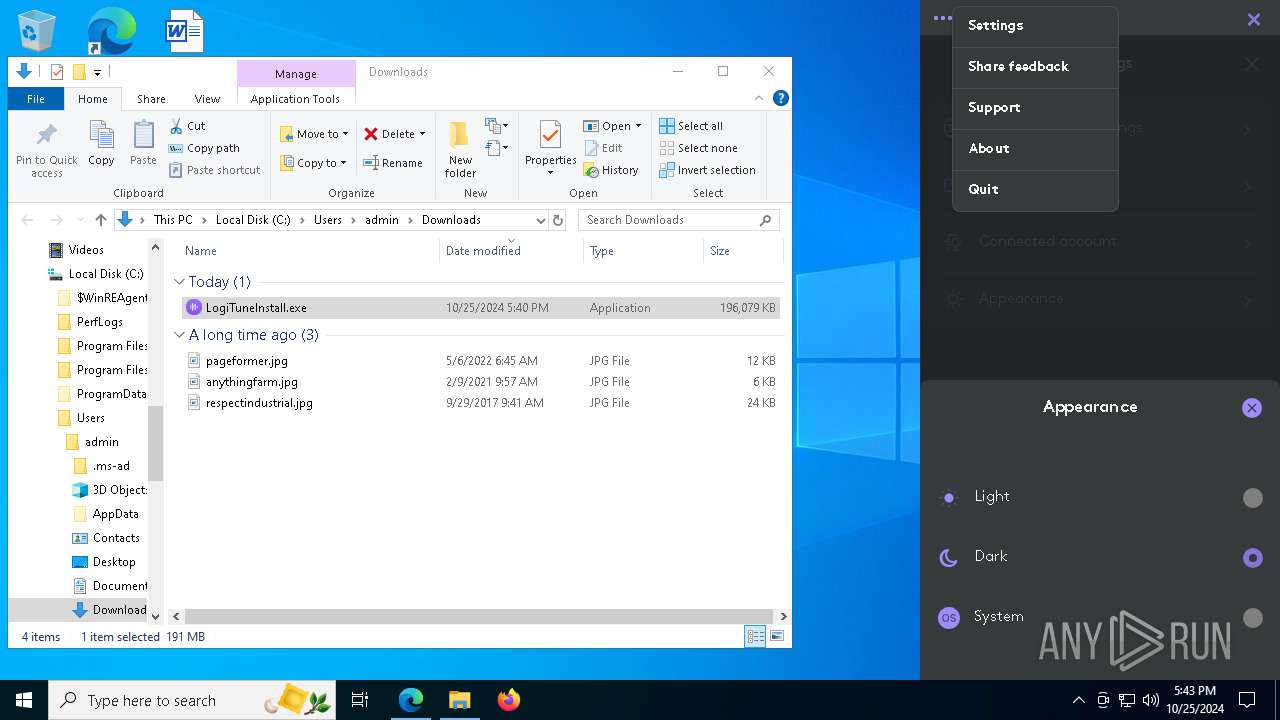This screenshot has height=720, width=1280.
Task: Switch to the Share tab
Action: coord(151,99)
